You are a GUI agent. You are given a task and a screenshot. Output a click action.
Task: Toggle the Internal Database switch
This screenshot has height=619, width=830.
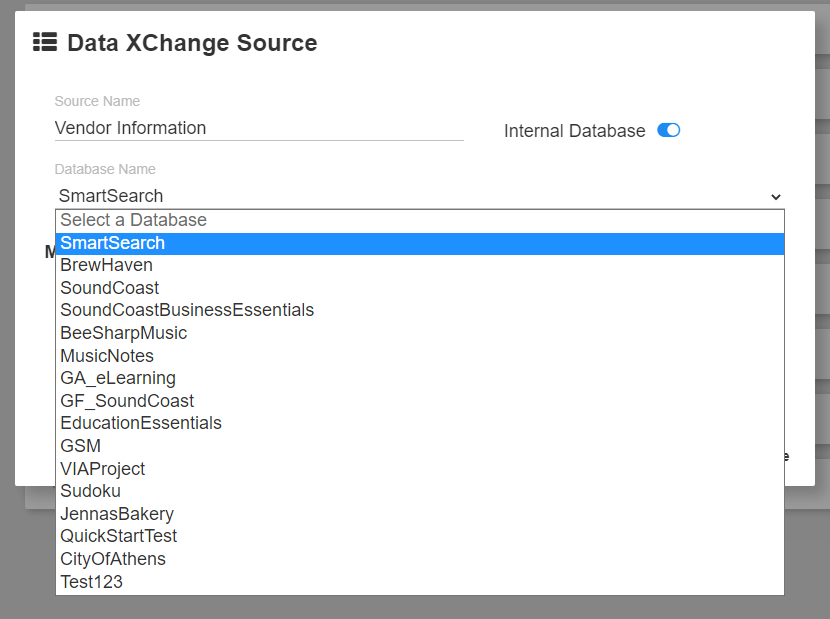tap(668, 130)
